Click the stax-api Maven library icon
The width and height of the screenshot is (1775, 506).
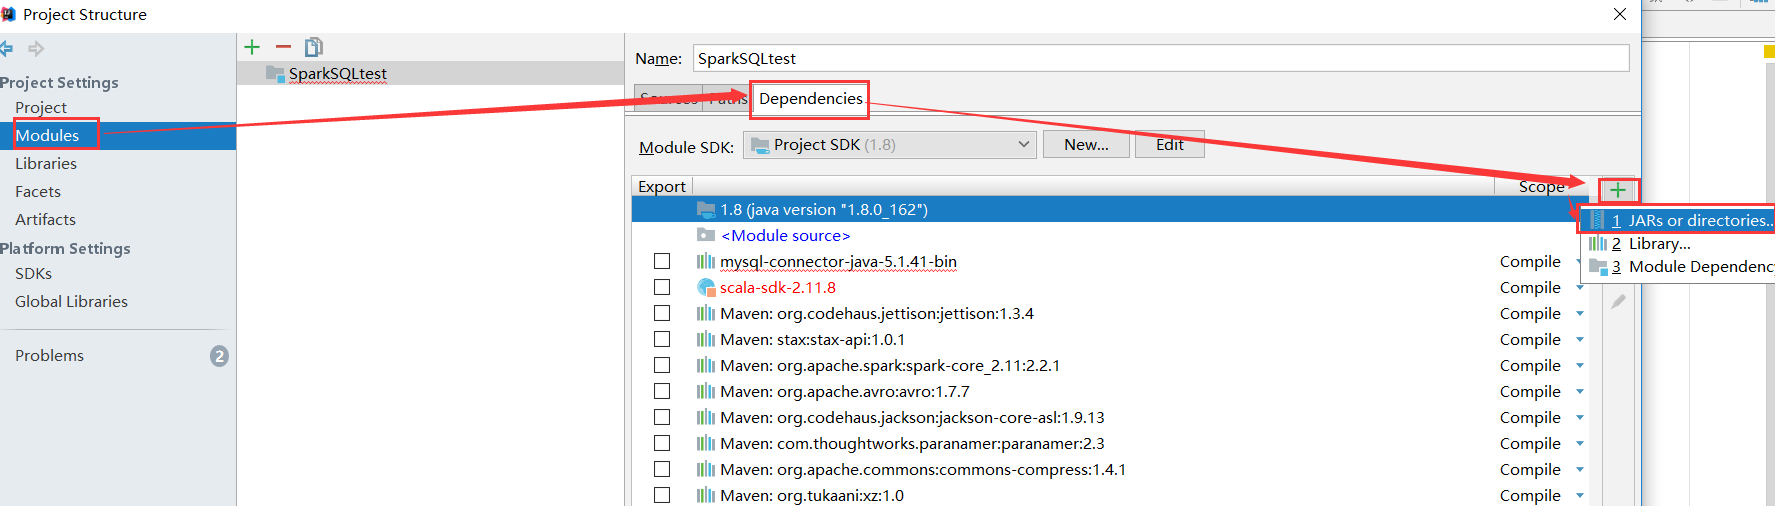tap(706, 339)
